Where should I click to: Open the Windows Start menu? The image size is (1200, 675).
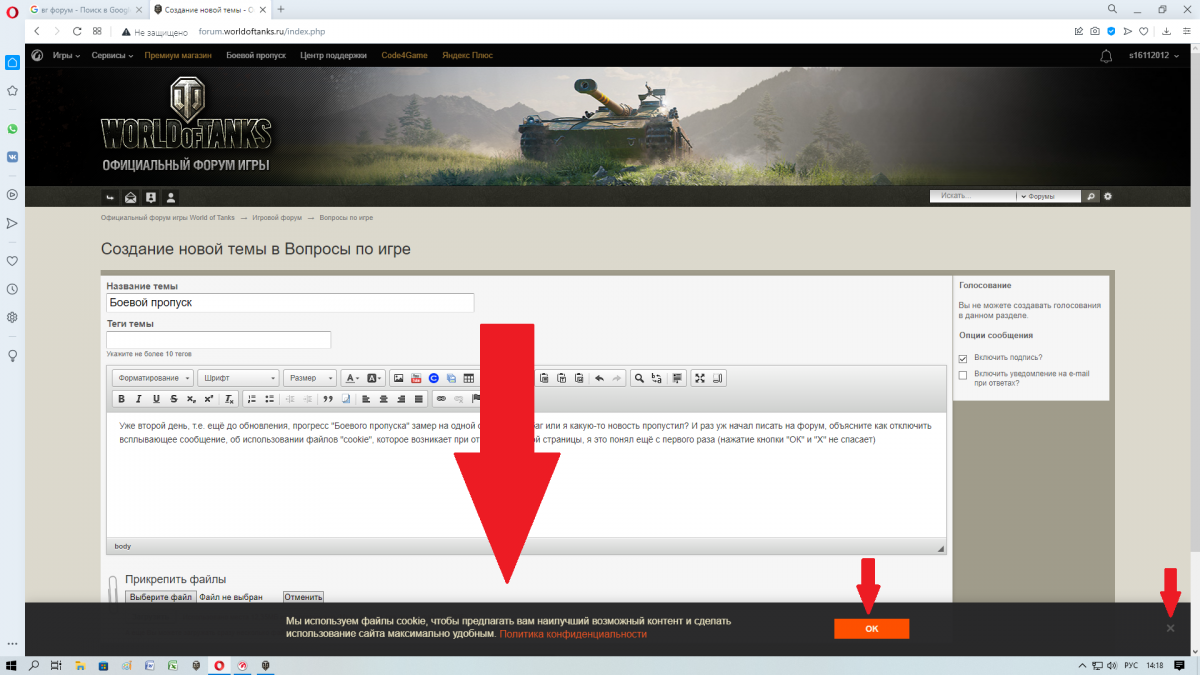click(12, 665)
